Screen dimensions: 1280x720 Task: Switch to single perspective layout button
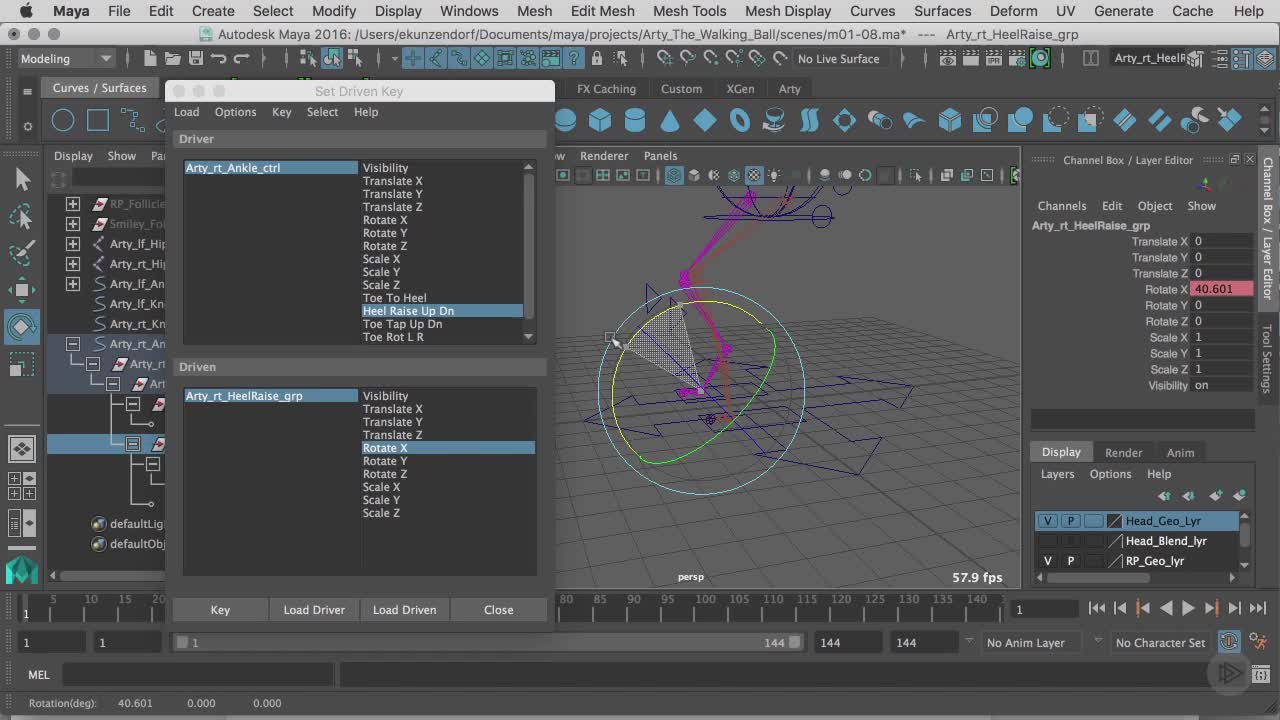[22, 449]
